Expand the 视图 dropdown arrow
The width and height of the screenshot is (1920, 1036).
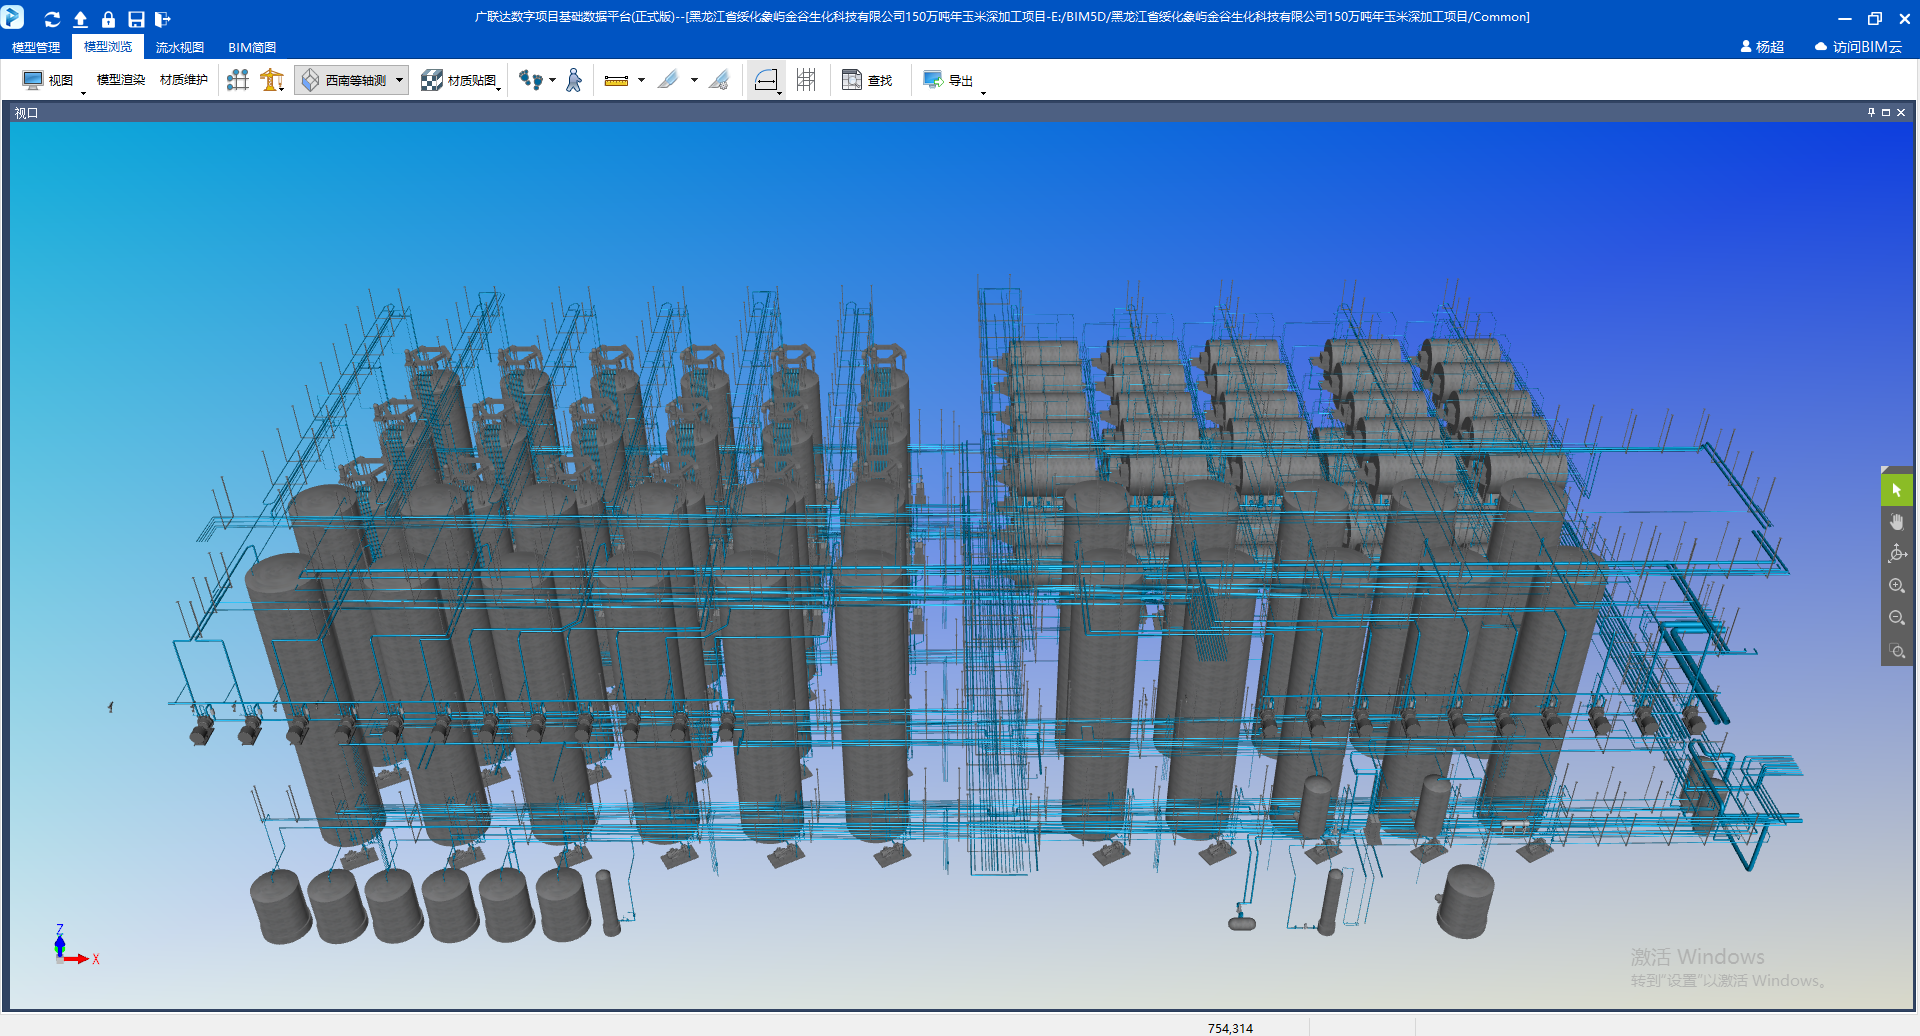pos(83,92)
